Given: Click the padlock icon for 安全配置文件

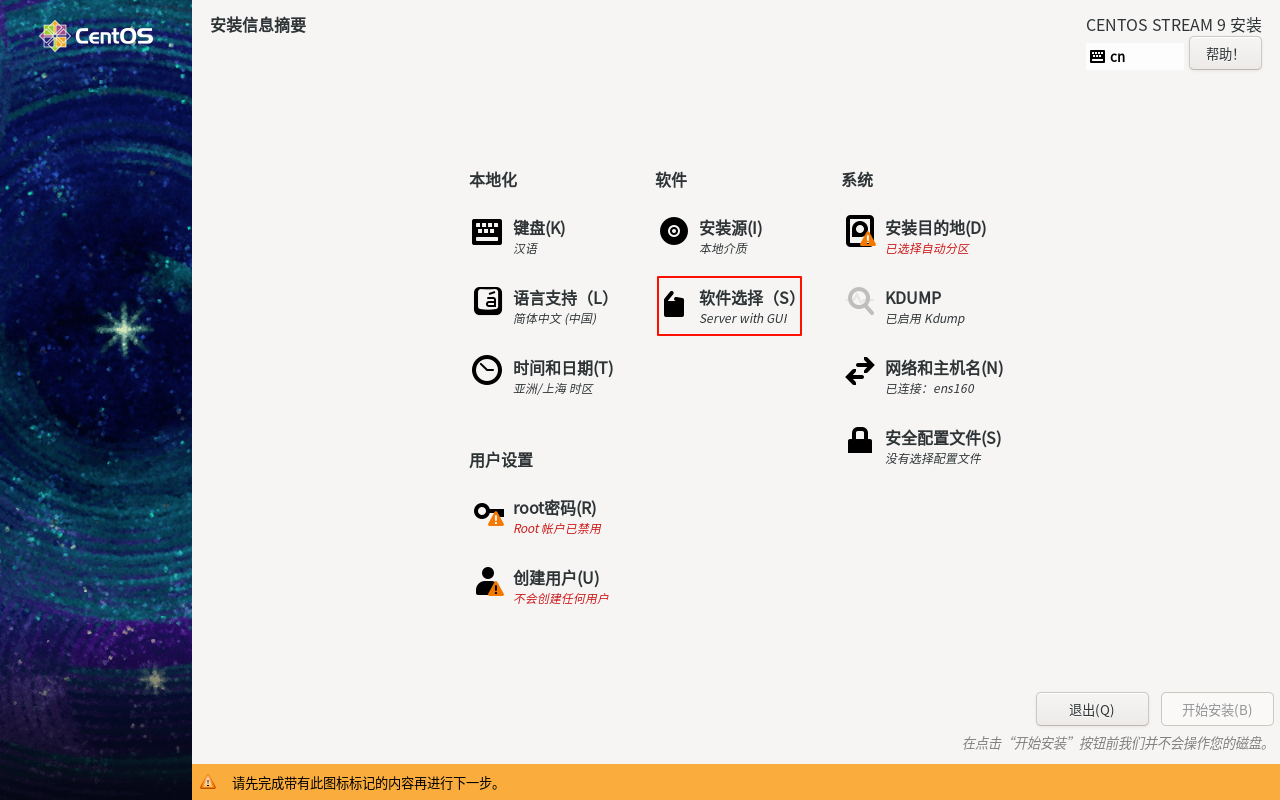Looking at the screenshot, I should pos(860,440).
